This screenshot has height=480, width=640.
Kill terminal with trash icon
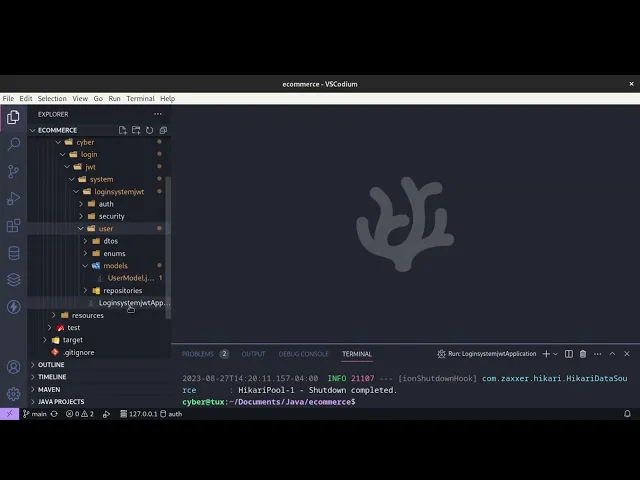pyautogui.click(x=583, y=354)
